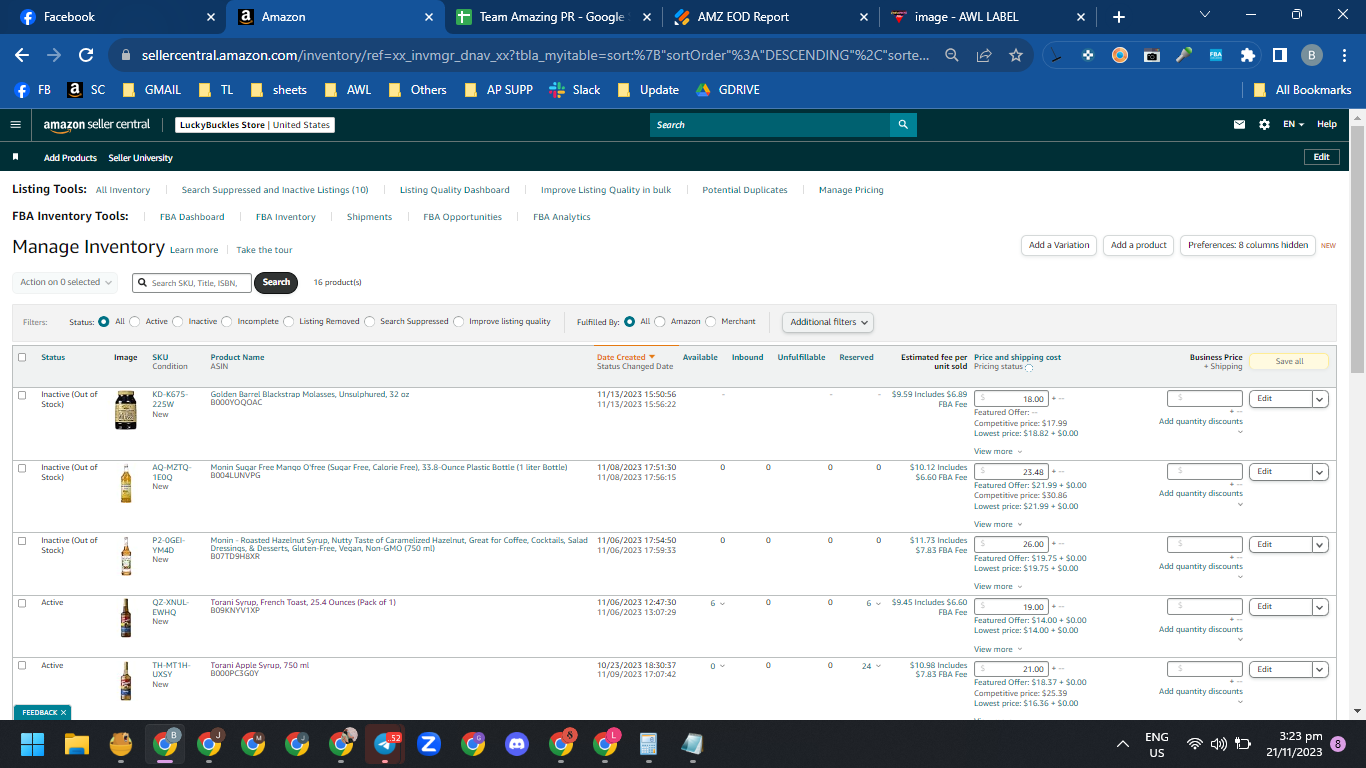Tick the checkbox for Golden Barrel Blackstrap Molasses
Image resolution: width=1366 pixels, height=768 pixels.
click(22, 395)
